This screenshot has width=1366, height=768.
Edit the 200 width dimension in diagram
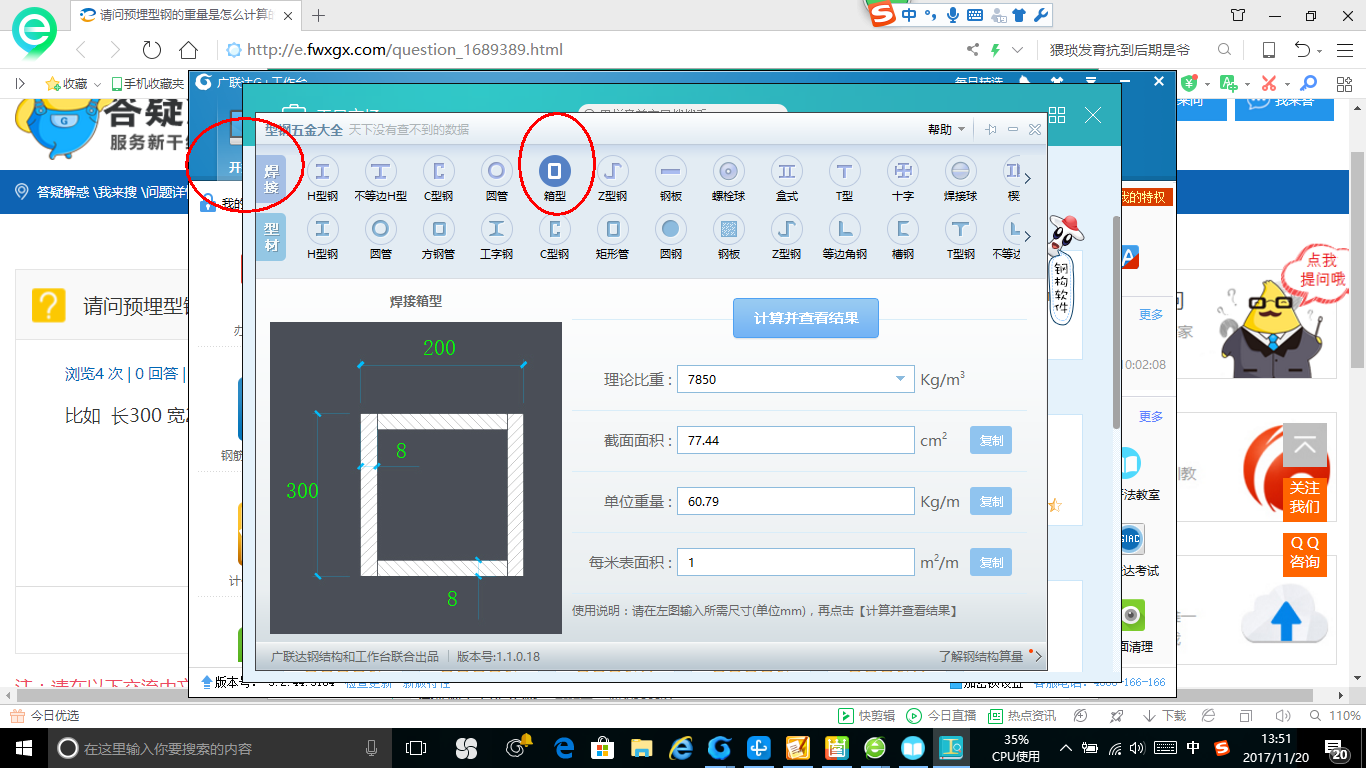[439, 348]
